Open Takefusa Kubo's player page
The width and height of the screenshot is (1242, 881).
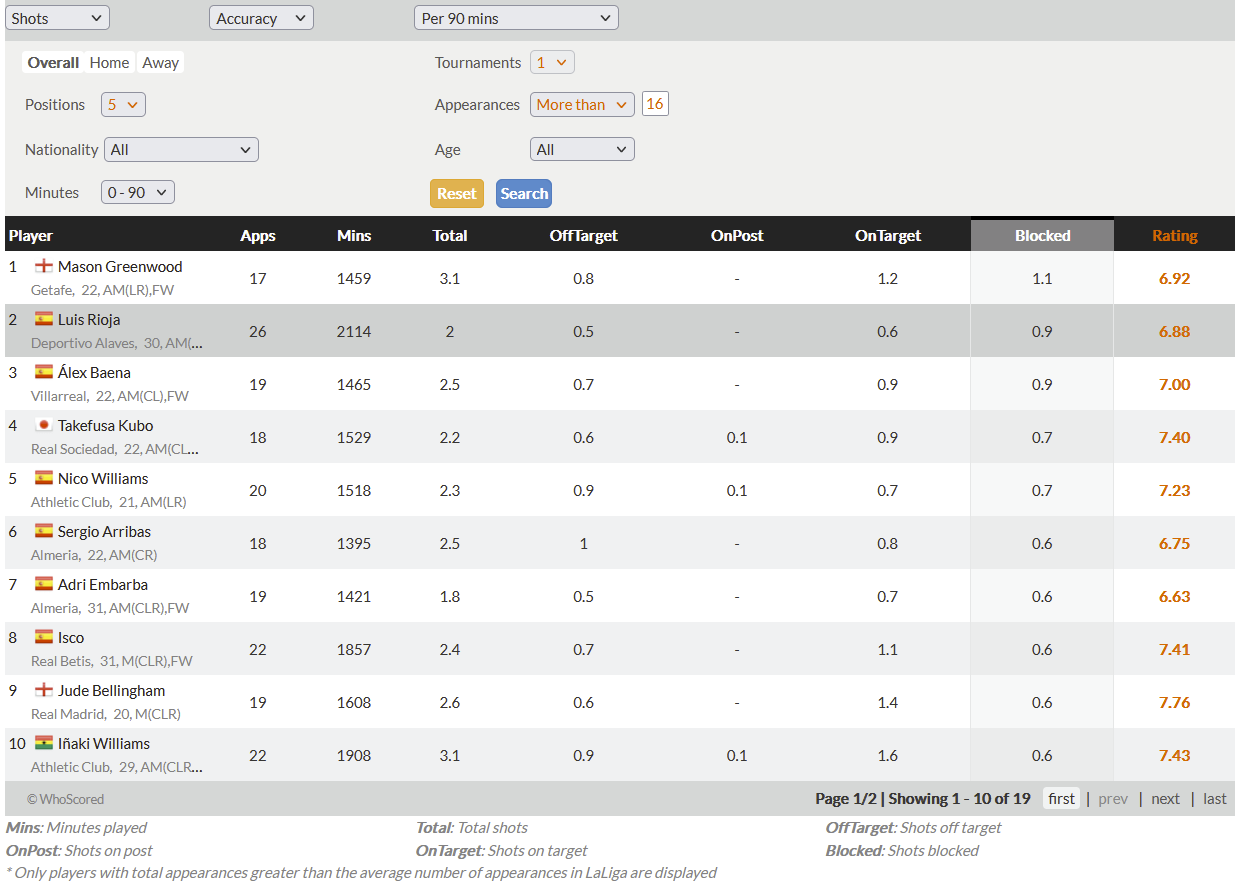106,425
